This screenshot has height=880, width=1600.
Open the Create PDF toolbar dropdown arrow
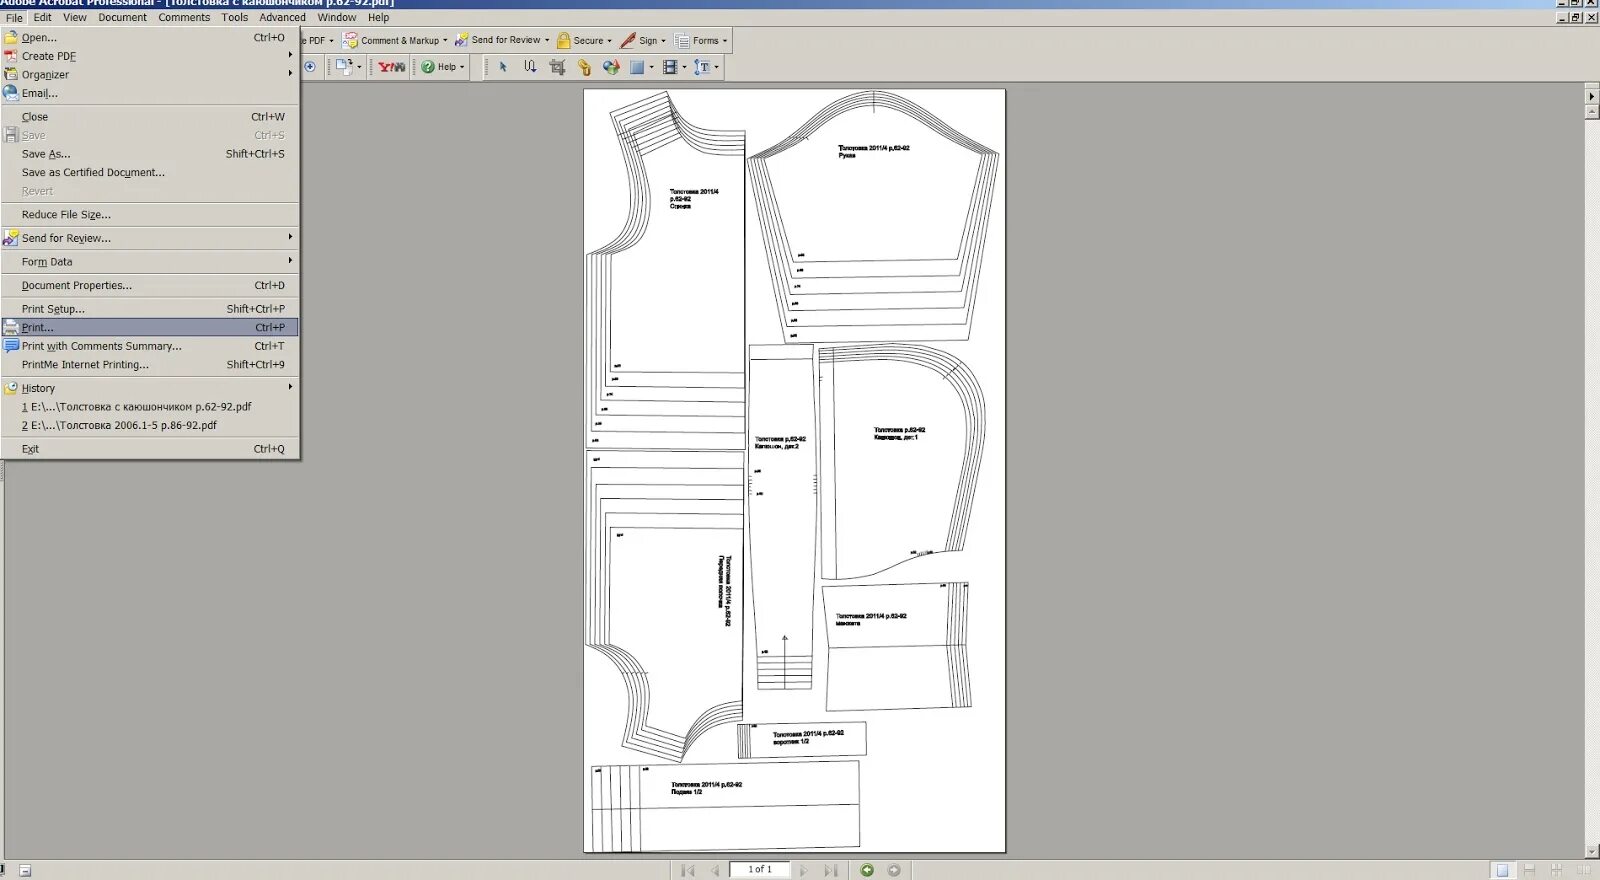coord(331,41)
